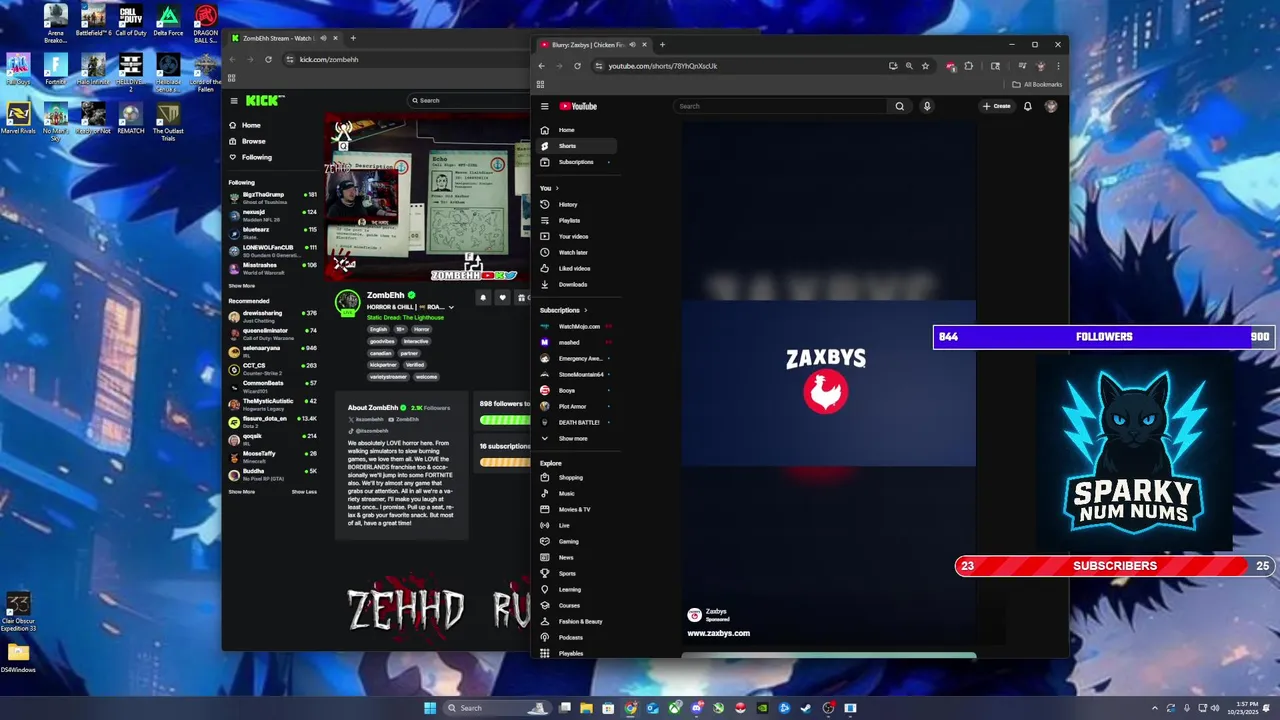This screenshot has width=1280, height=720.
Task: Open WatchMojo.com subscription channel
Action: click(x=577, y=326)
